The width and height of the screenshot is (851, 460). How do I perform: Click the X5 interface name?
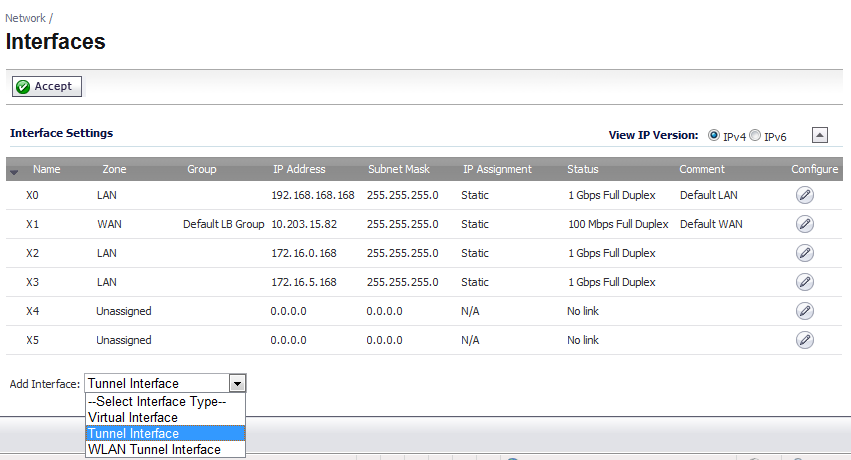33,340
